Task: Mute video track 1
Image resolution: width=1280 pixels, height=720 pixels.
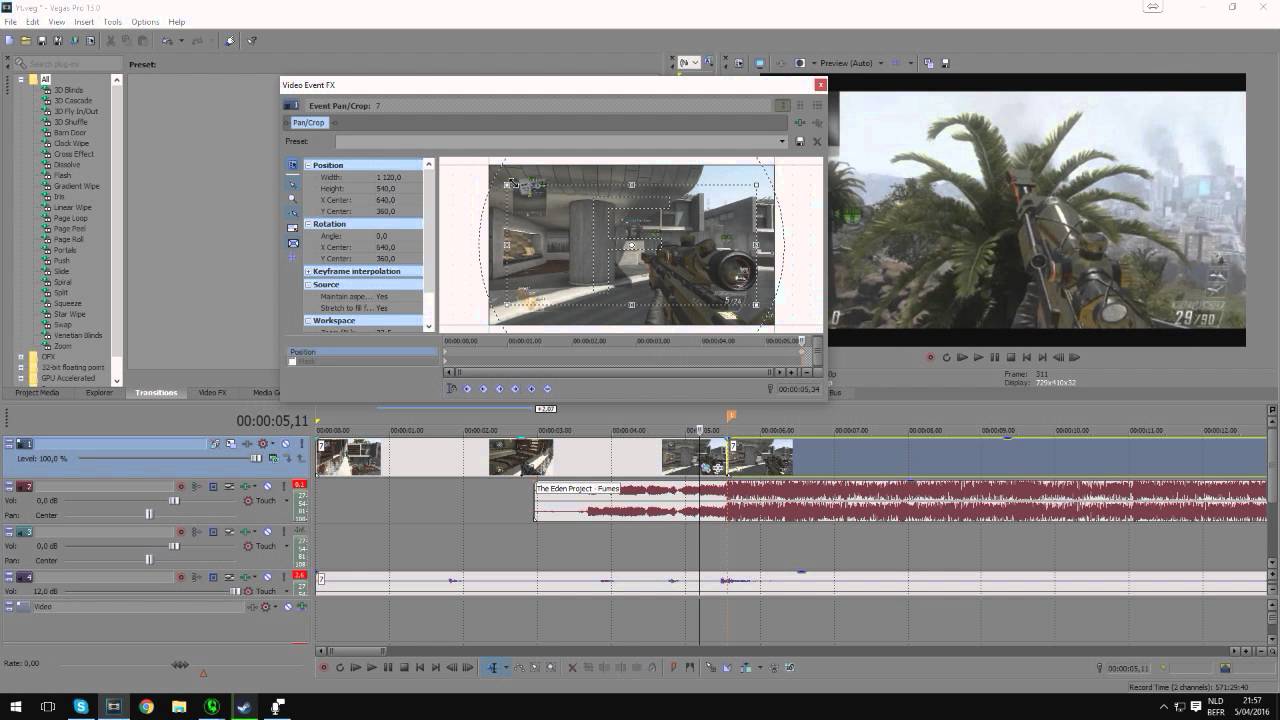Action: (285, 444)
